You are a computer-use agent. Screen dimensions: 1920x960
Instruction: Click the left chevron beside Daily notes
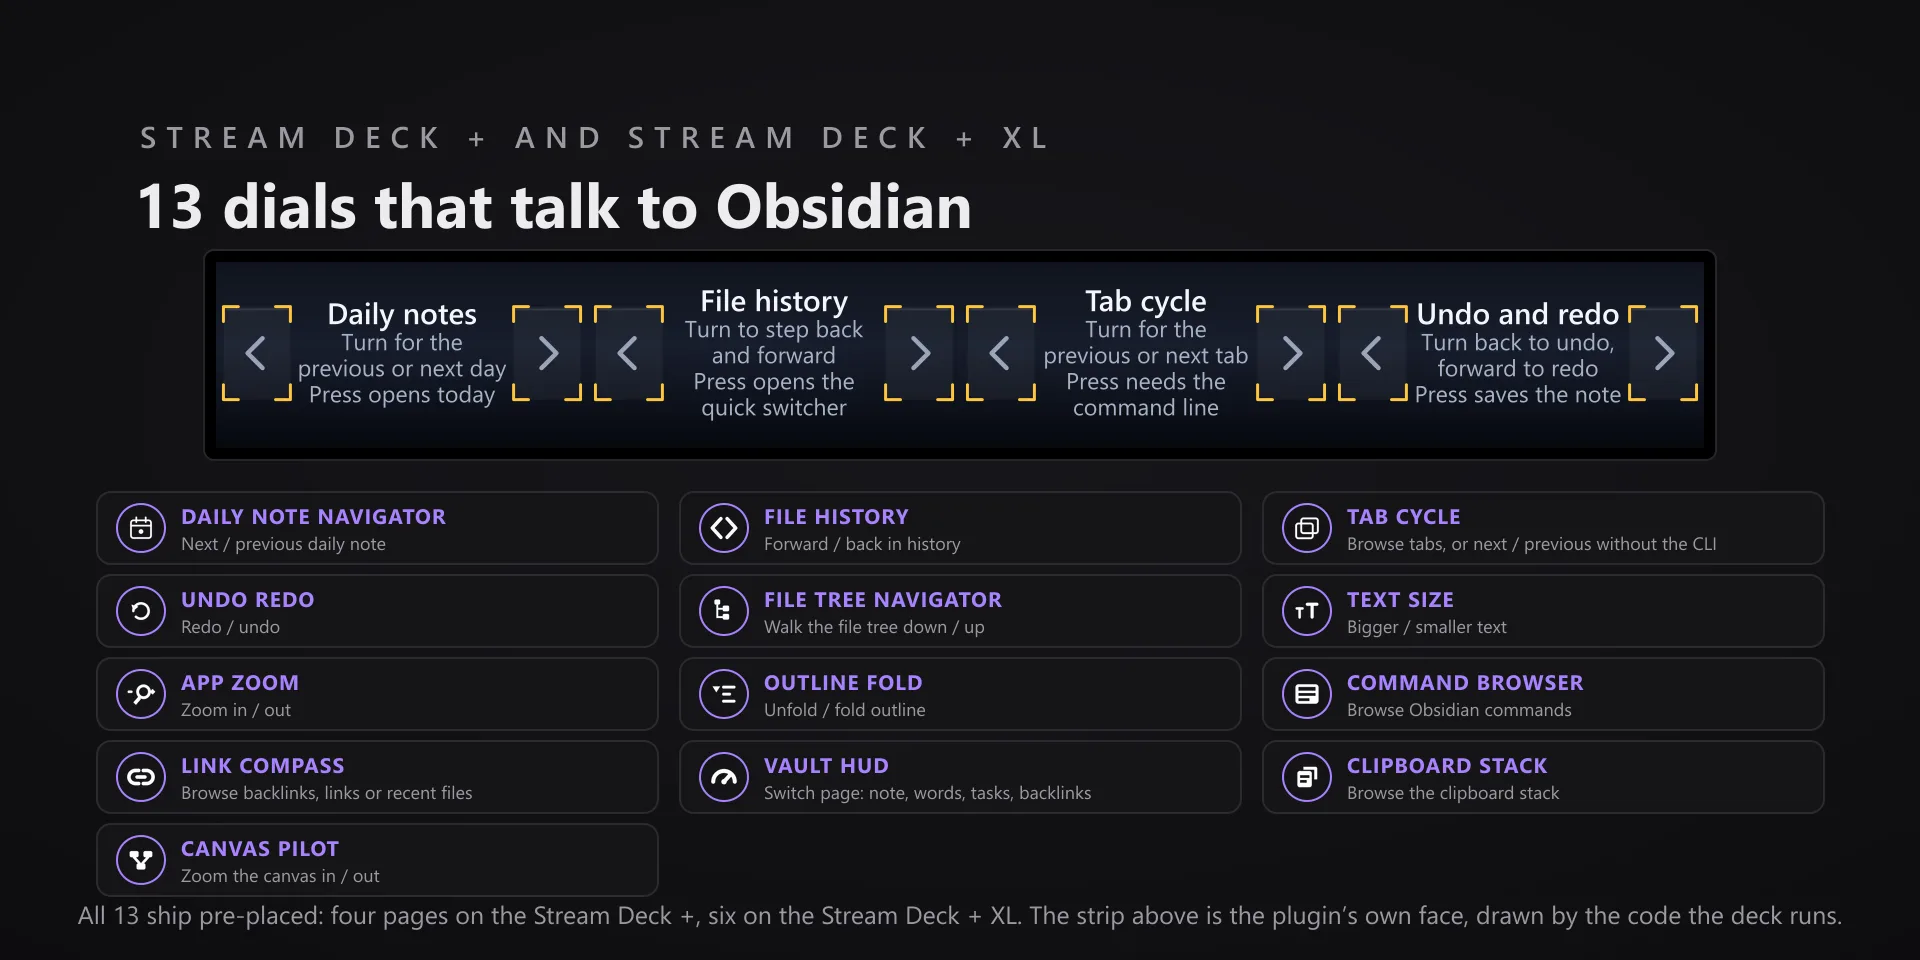coord(256,353)
